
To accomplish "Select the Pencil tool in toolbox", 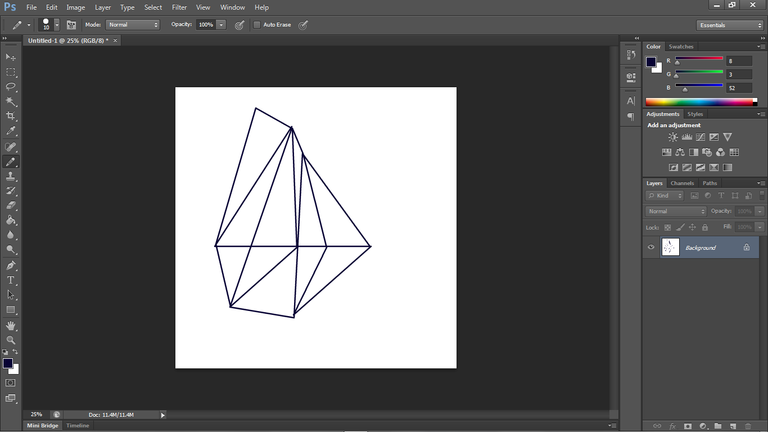I will (x=10, y=162).
